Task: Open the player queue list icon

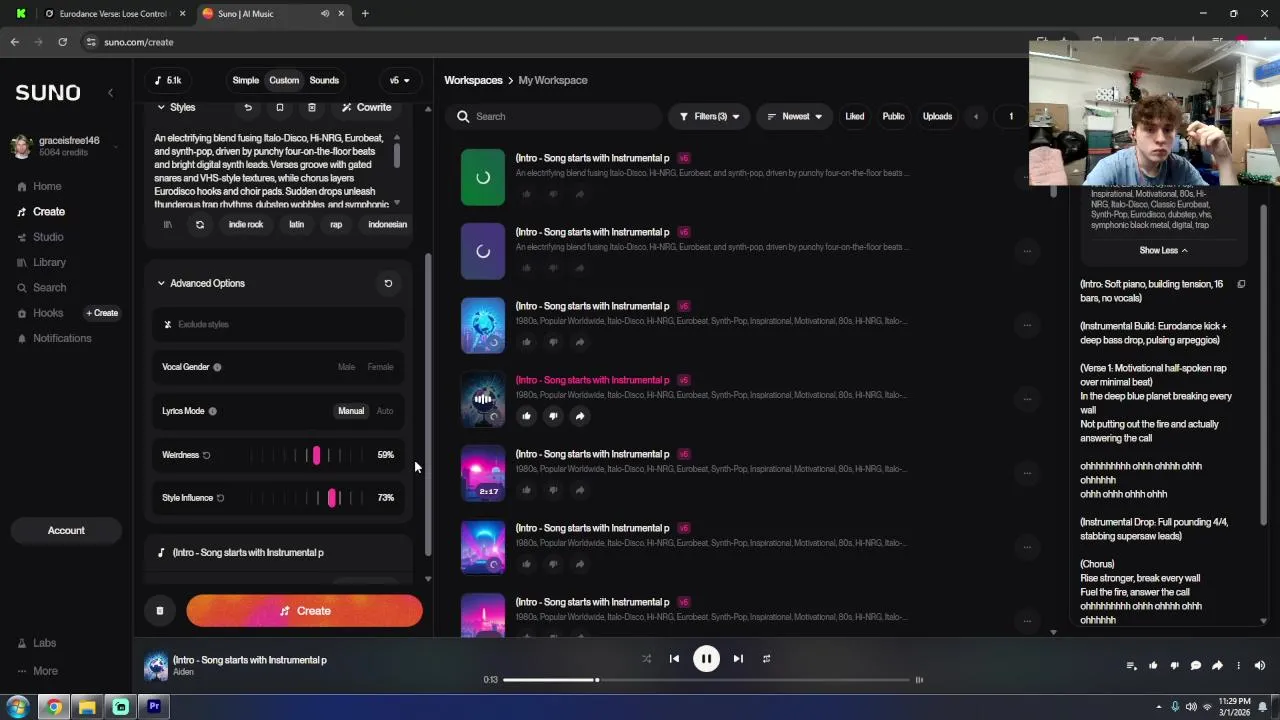Action: 1131,666
